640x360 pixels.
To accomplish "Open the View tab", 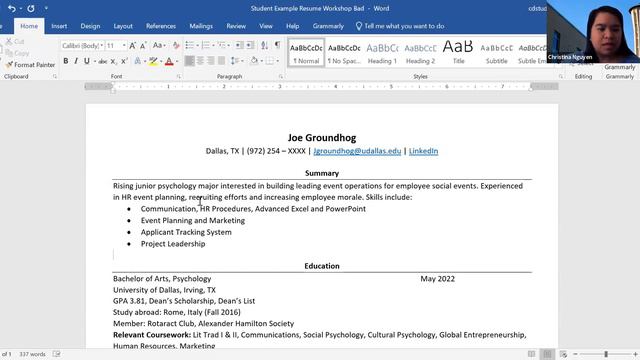I will point(266,26).
